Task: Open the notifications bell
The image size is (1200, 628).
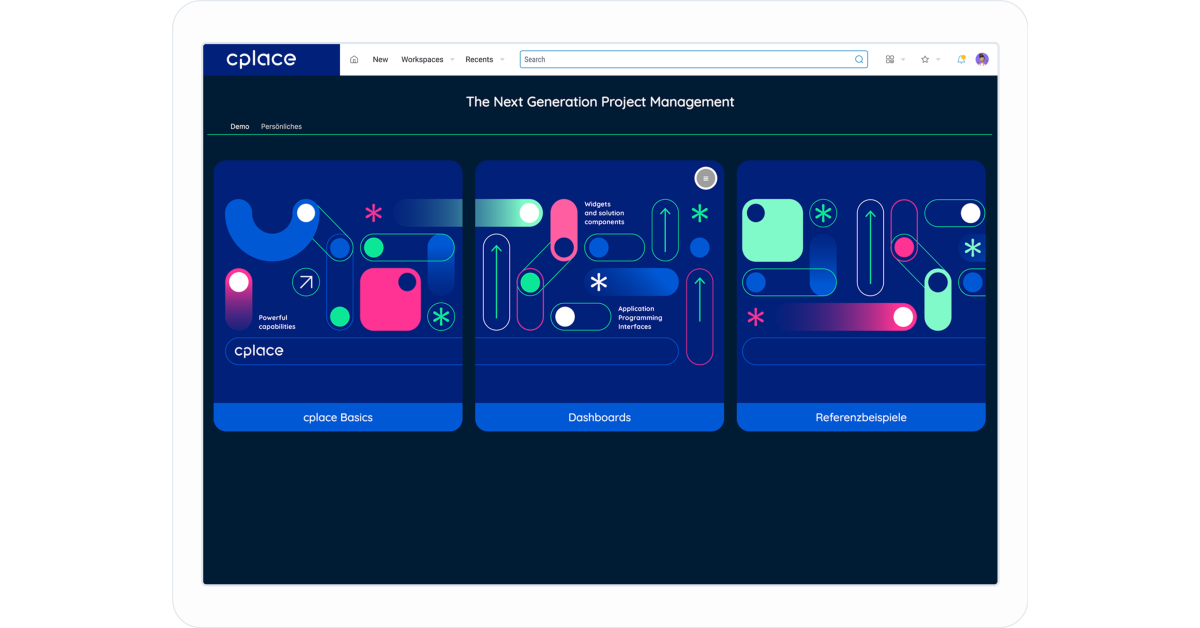Action: click(x=961, y=60)
